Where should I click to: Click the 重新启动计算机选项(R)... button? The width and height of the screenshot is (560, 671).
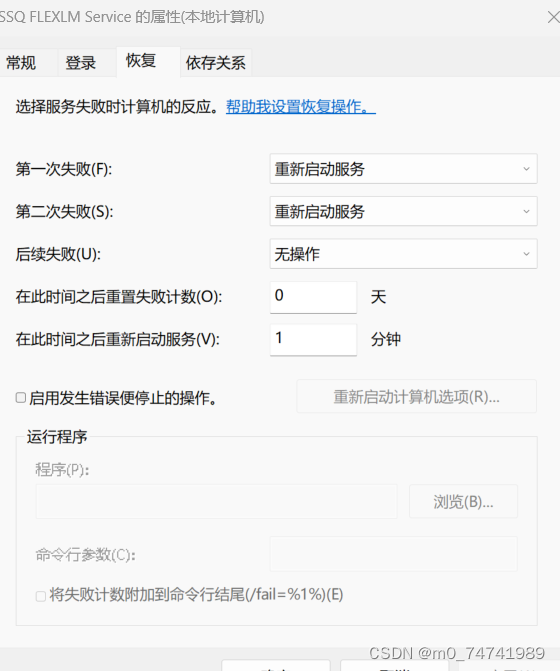coord(416,397)
